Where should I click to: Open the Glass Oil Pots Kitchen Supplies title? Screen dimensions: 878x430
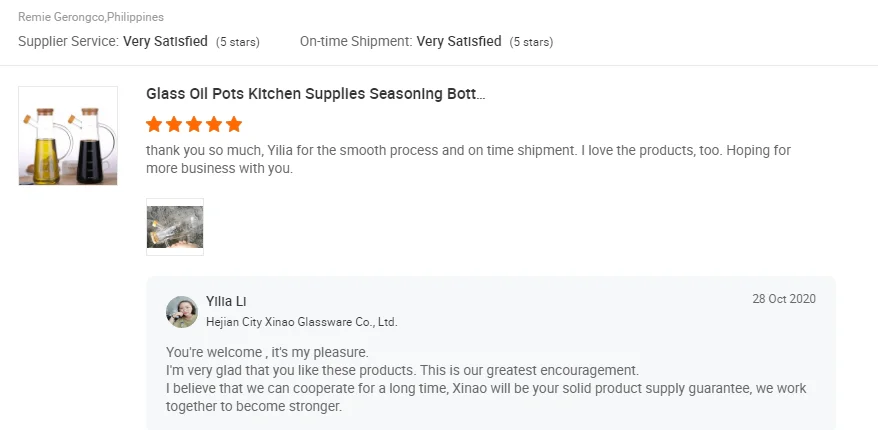tap(316, 94)
